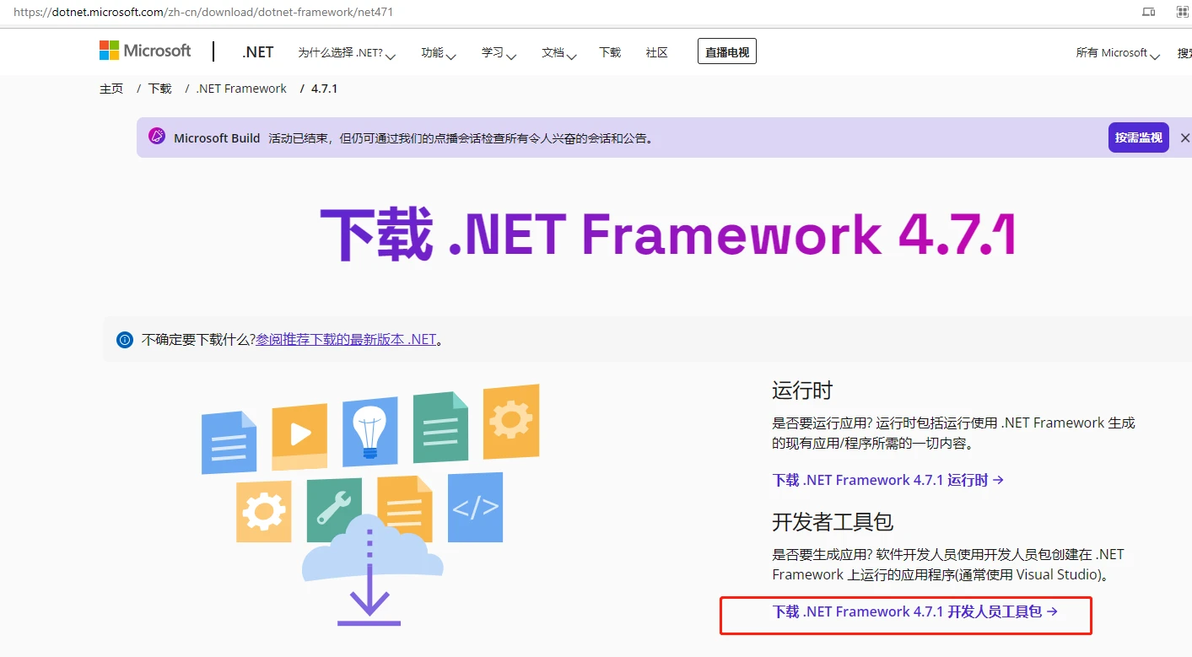Click the 直播电视 button
This screenshot has height=657, width=1192.
click(x=727, y=52)
